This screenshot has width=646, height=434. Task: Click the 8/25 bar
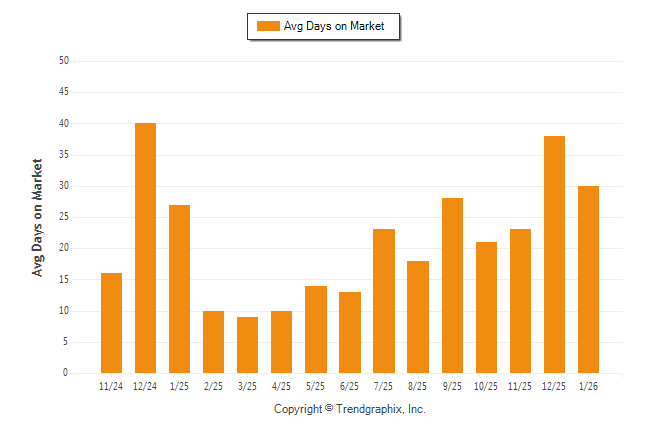[x=418, y=317]
